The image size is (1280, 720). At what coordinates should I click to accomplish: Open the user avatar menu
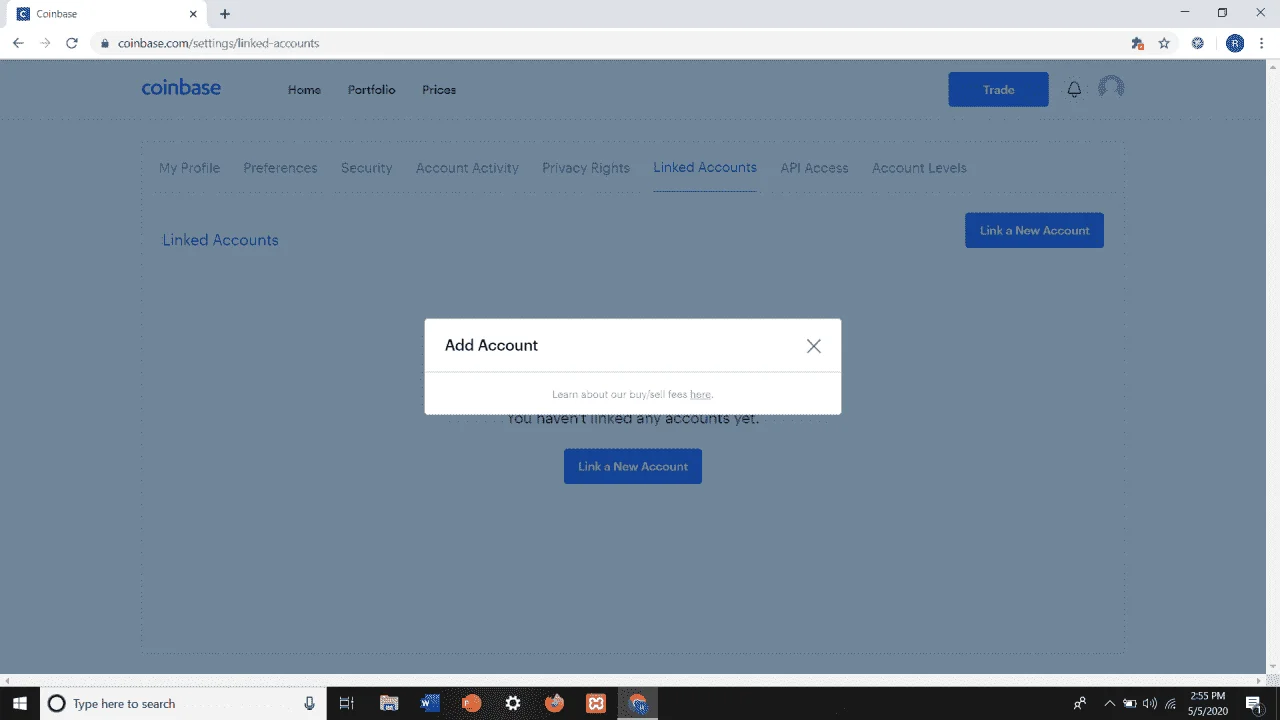[x=1111, y=88]
